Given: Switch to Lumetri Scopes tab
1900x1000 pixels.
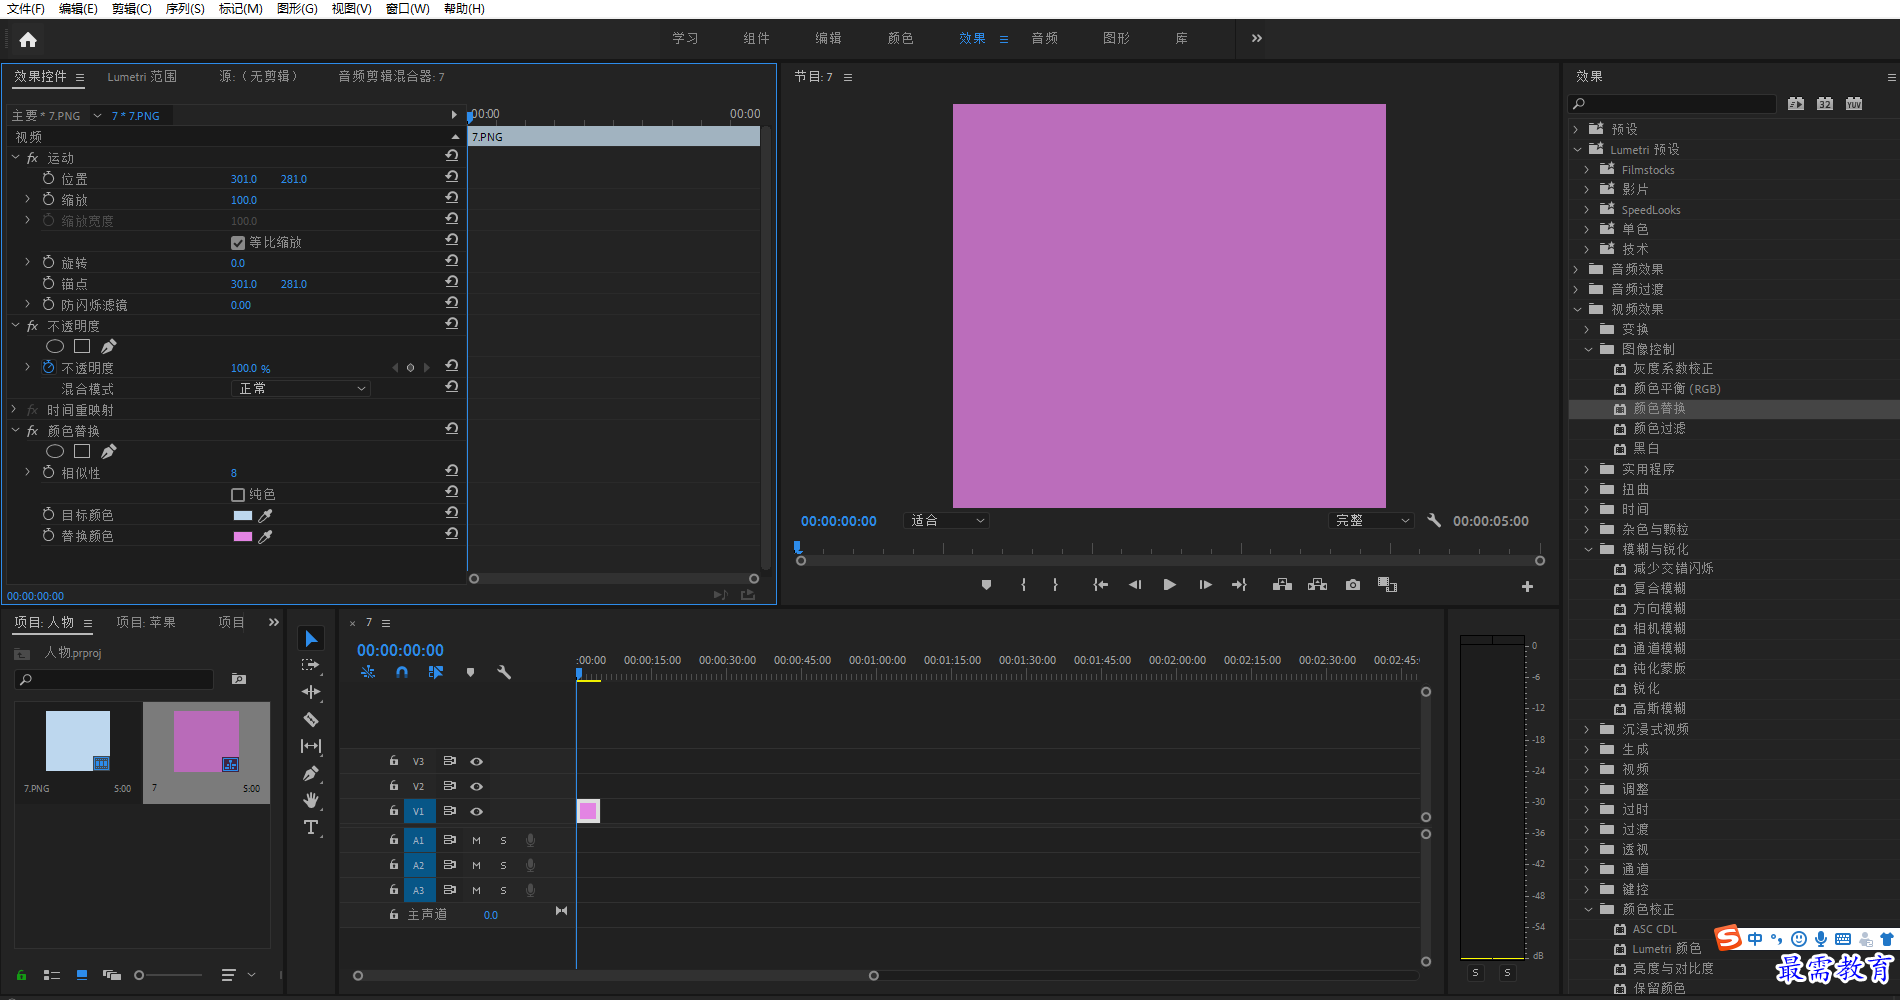Looking at the screenshot, I should coord(142,76).
